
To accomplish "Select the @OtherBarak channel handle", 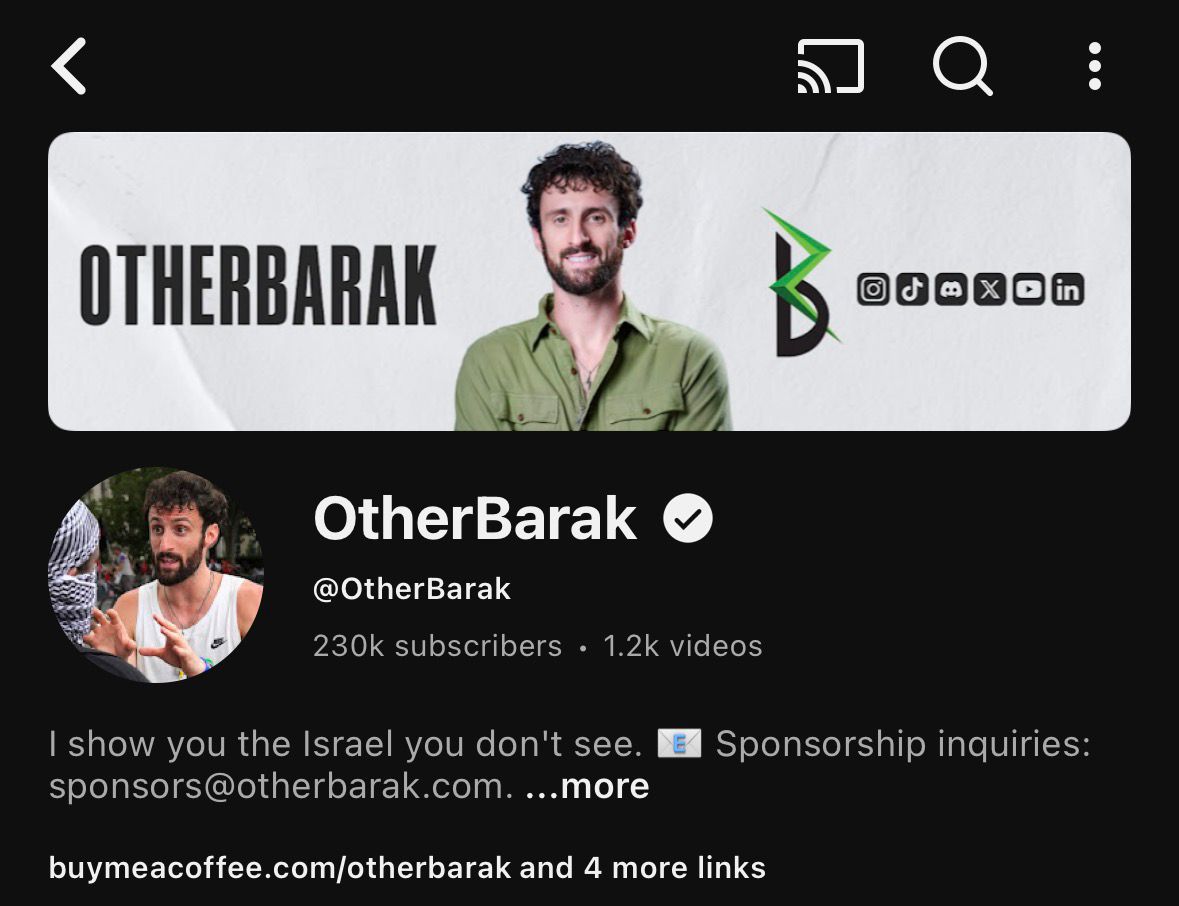I will coord(411,589).
